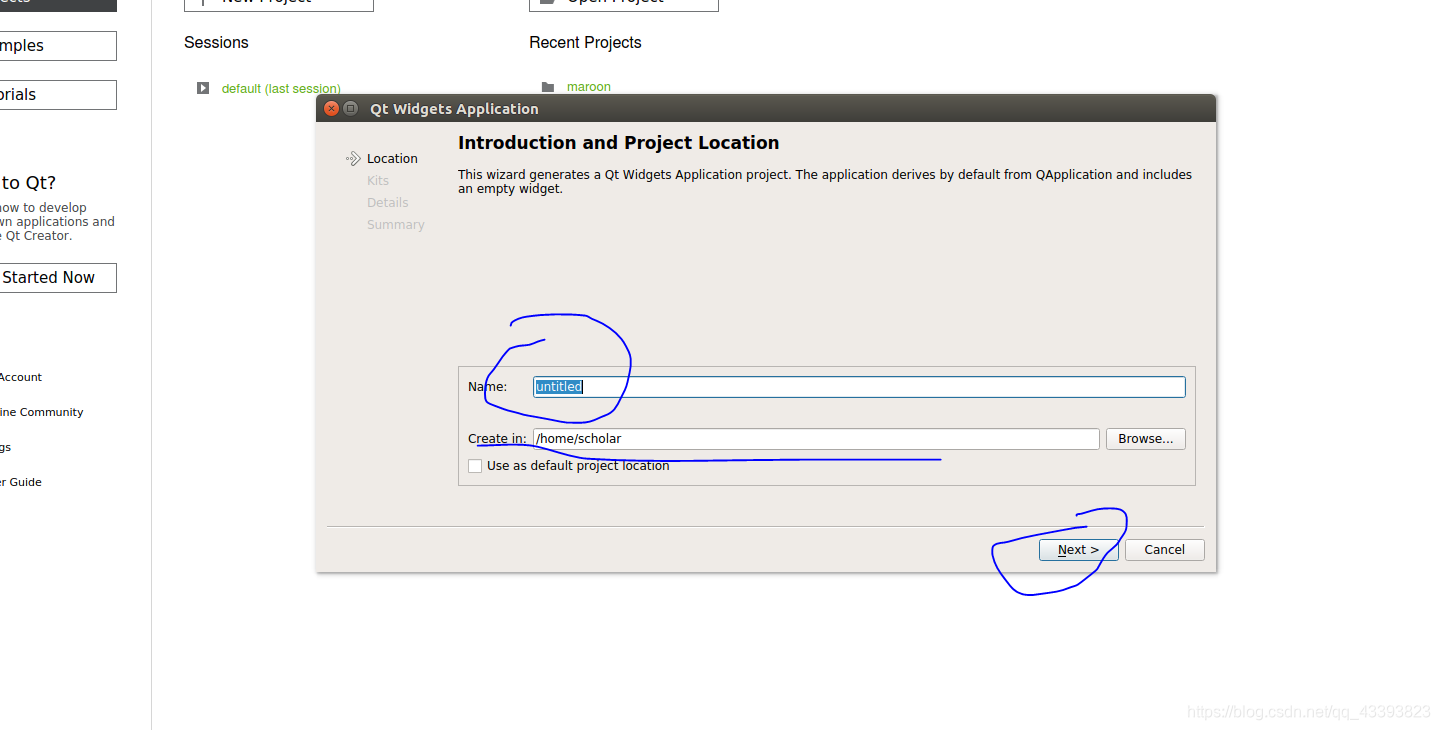Open the Examples section in the welcome sidebar
Viewport: 1440px width, 730px height.
click(x=58, y=46)
